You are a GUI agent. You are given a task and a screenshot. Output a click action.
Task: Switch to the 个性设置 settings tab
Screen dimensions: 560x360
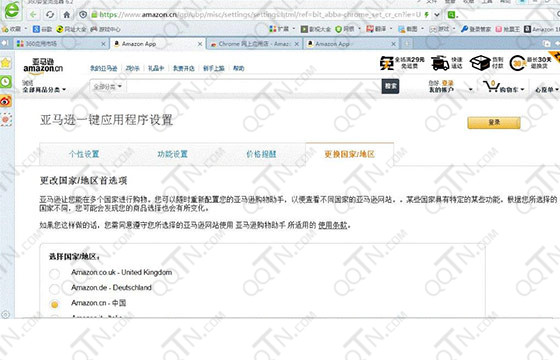(x=84, y=154)
